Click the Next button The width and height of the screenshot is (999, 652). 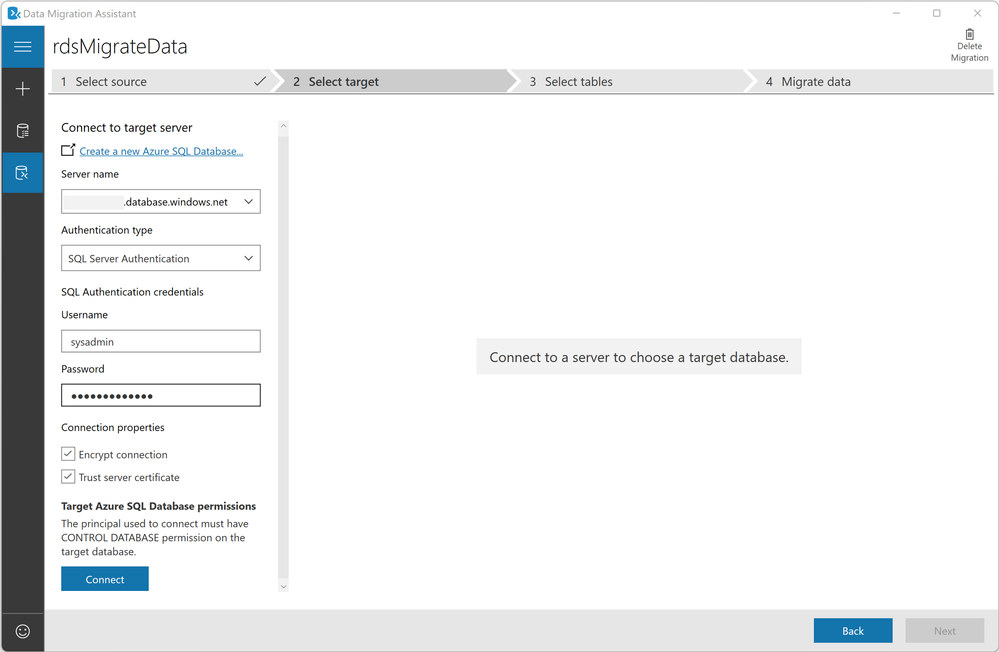[x=944, y=630]
